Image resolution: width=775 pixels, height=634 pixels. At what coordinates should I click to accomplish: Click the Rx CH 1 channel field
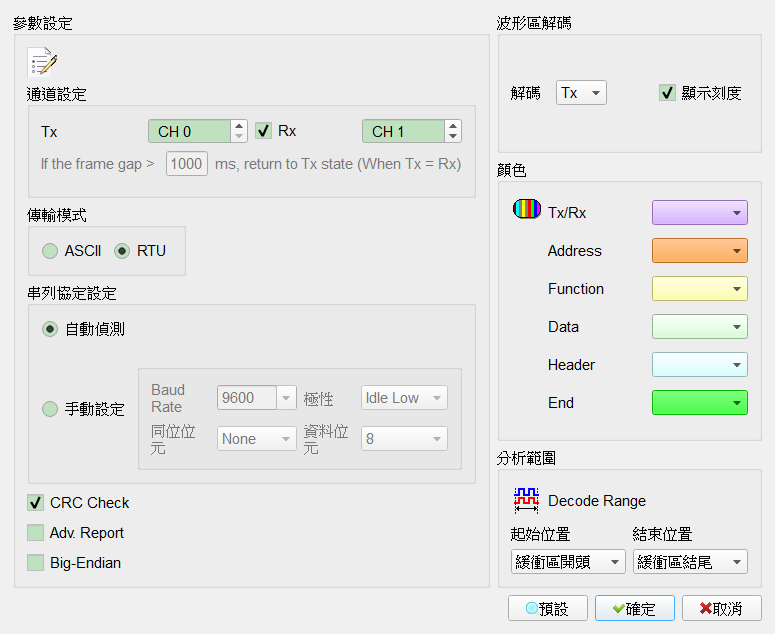point(403,131)
